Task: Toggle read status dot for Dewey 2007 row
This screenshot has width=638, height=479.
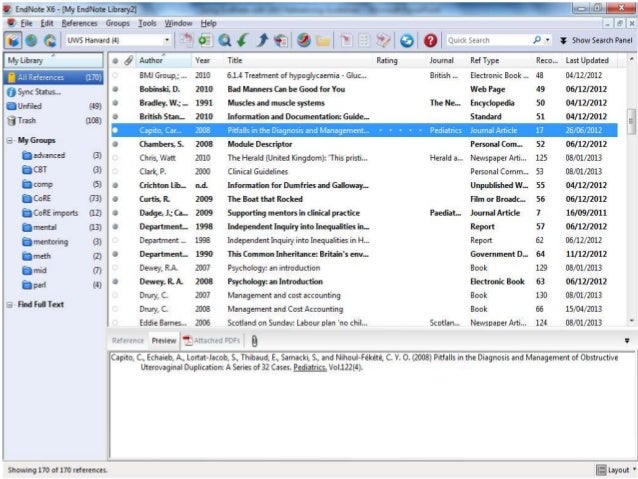Action: coord(116,268)
